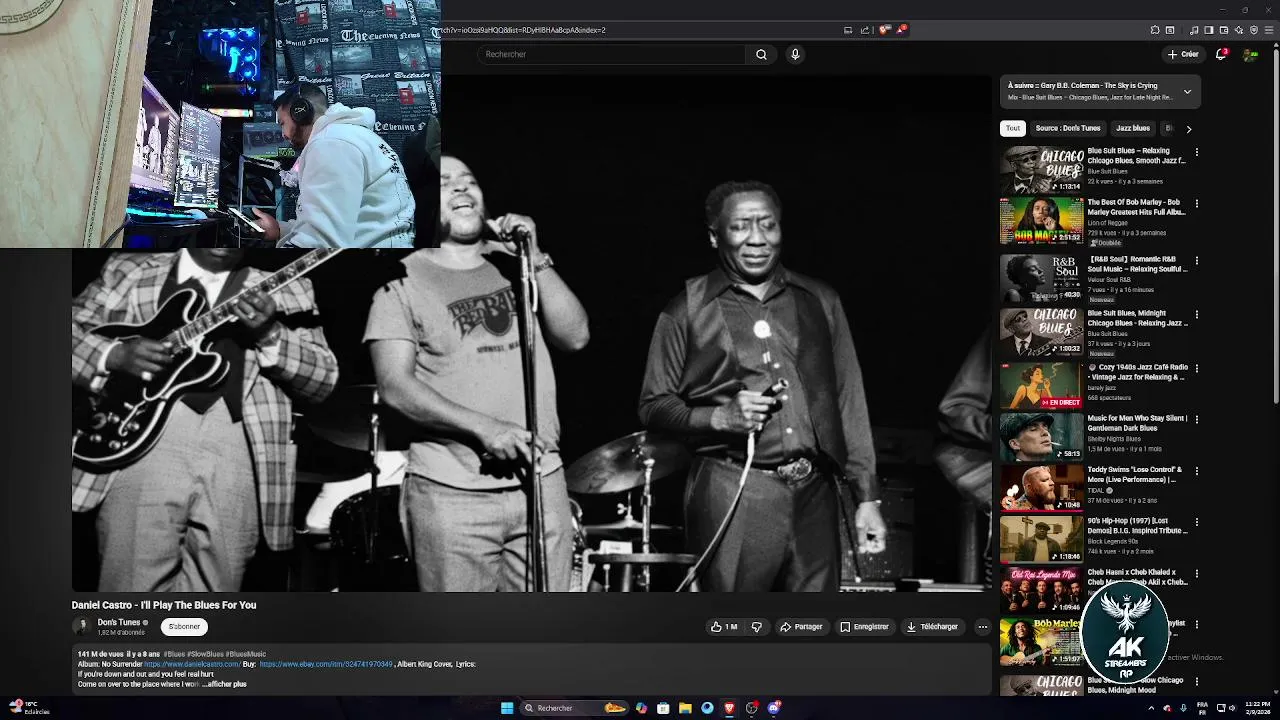
Task: Click the Daniel Castro video player area
Action: [531, 335]
